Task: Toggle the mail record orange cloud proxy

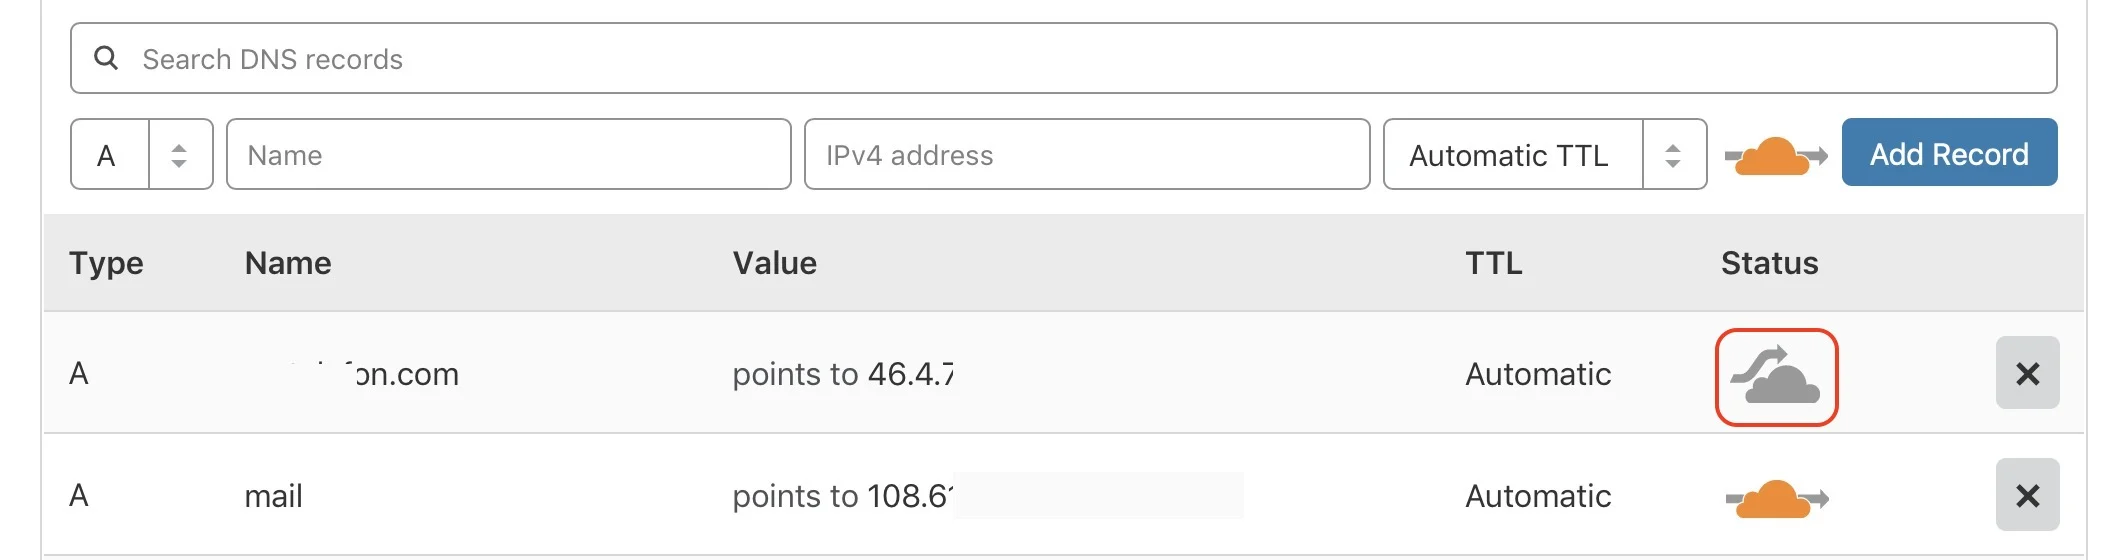Action: click(x=1776, y=498)
